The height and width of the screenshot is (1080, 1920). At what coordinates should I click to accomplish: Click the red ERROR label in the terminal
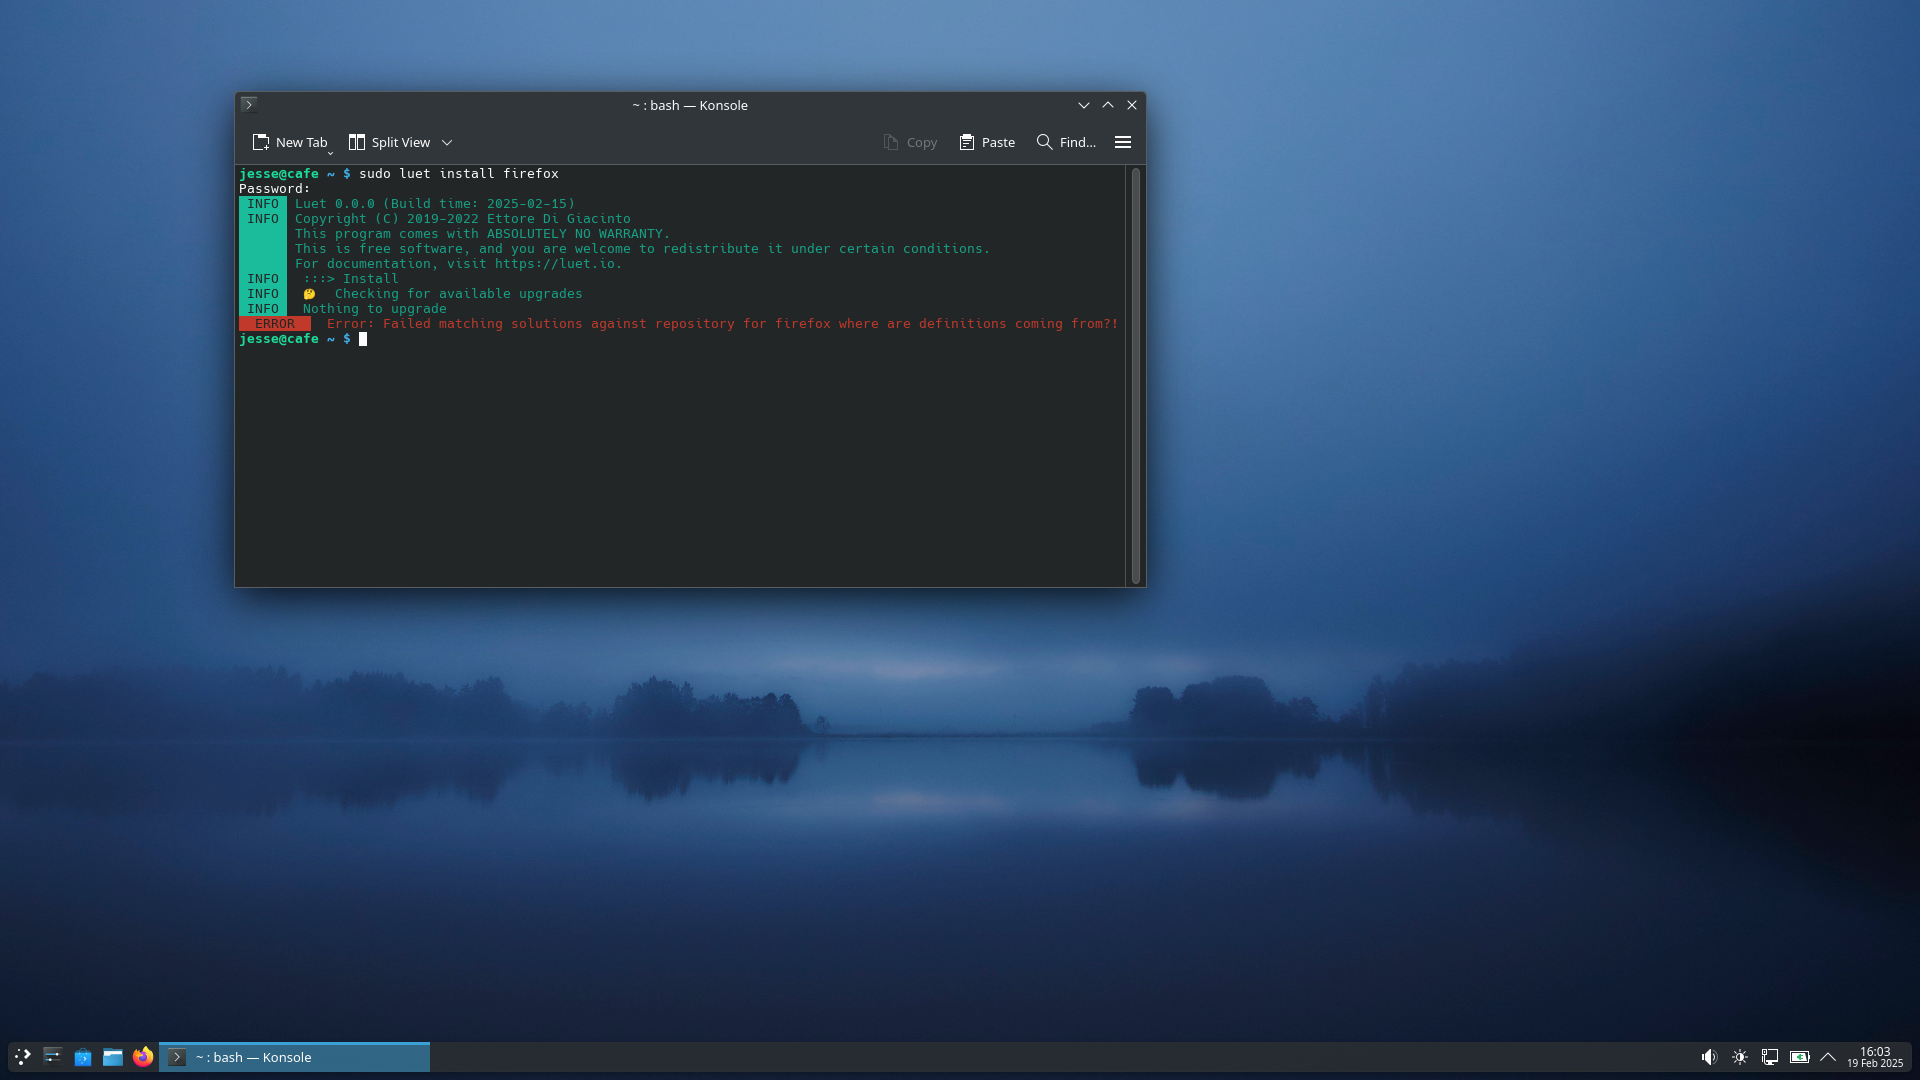pyautogui.click(x=275, y=324)
